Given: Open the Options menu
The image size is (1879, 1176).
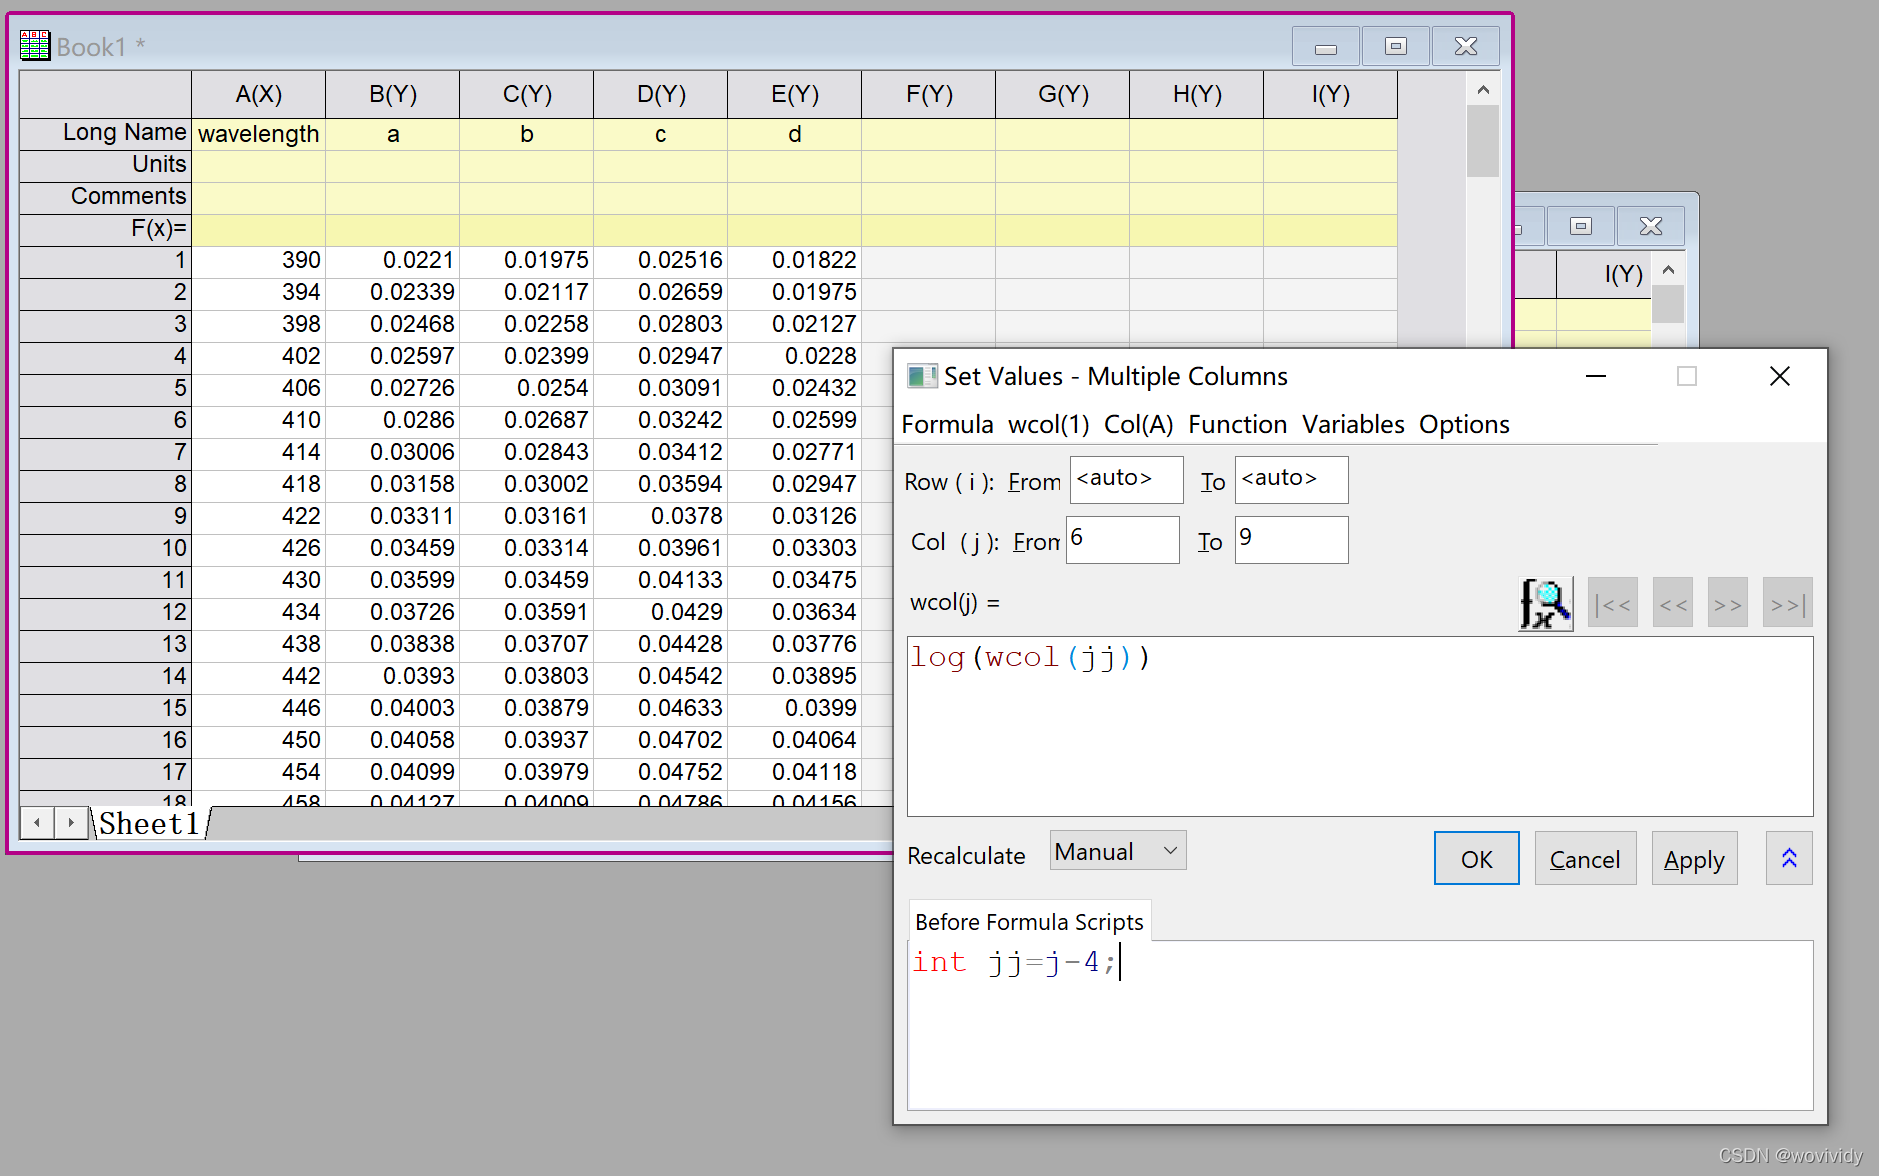Looking at the screenshot, I should 1464,424.
